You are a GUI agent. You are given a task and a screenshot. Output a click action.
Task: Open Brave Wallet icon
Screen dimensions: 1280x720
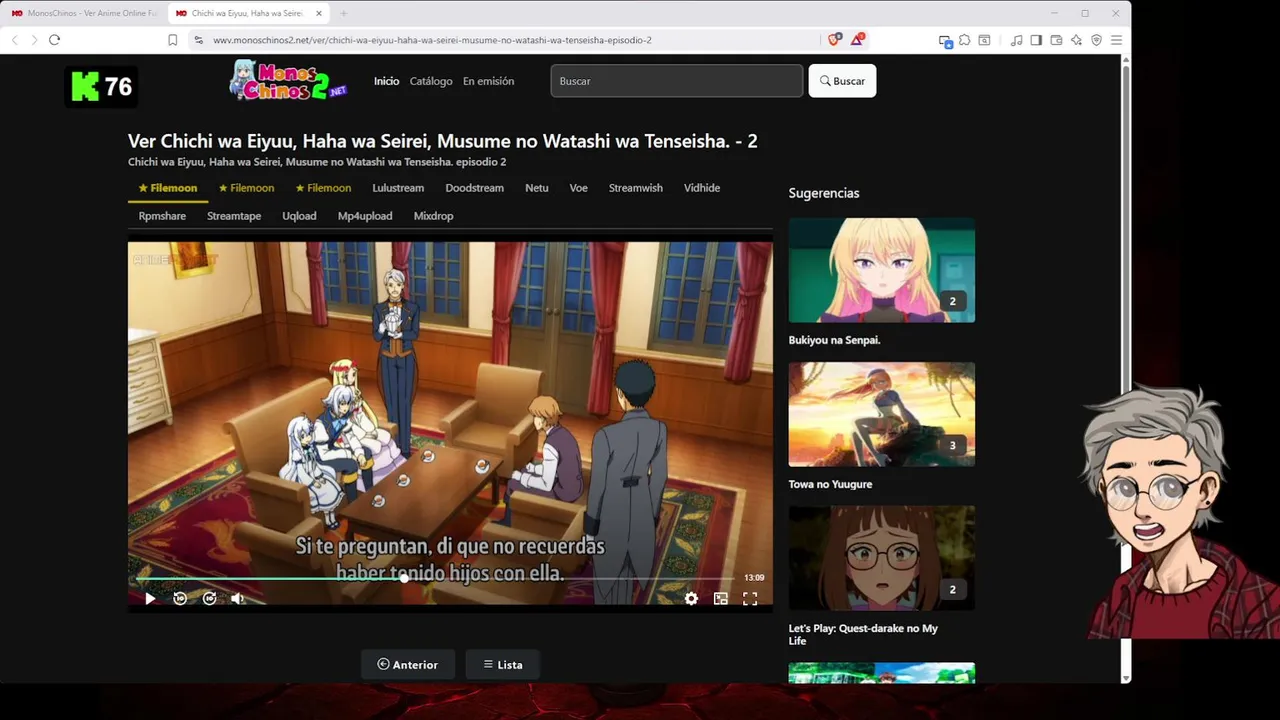(1056, 40)
